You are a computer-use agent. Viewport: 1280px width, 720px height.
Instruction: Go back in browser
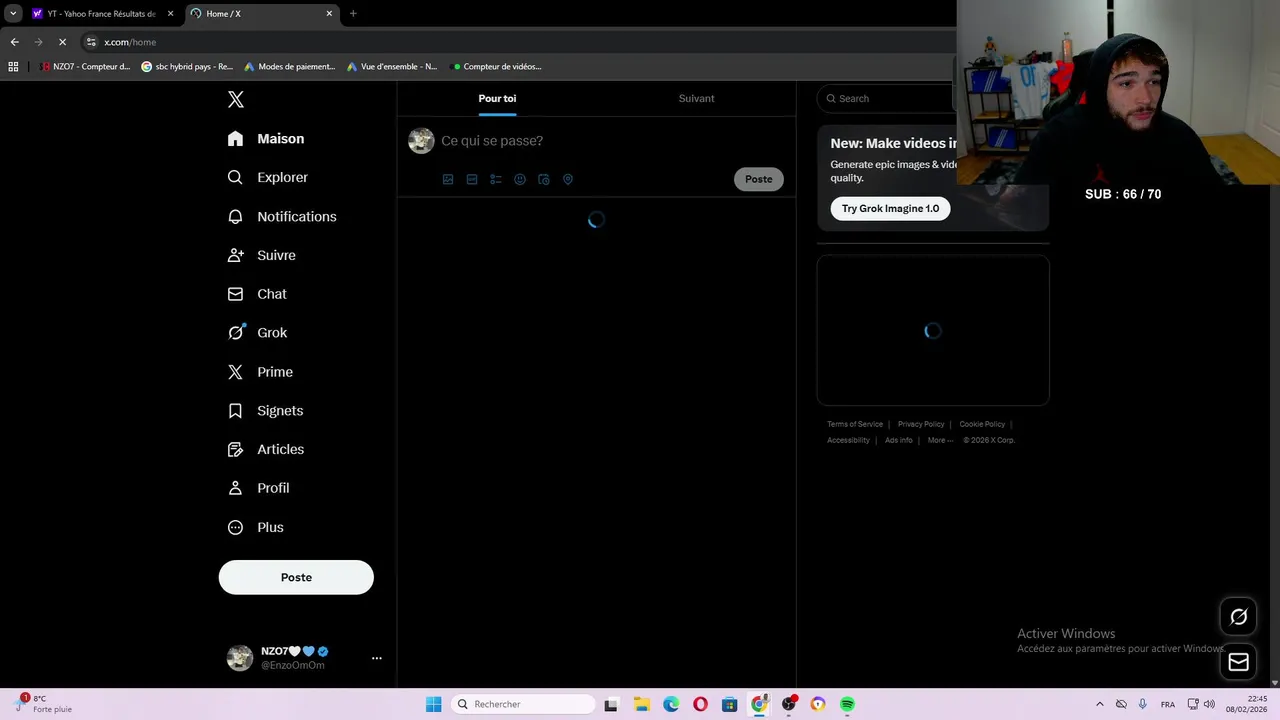click(14, 42)
